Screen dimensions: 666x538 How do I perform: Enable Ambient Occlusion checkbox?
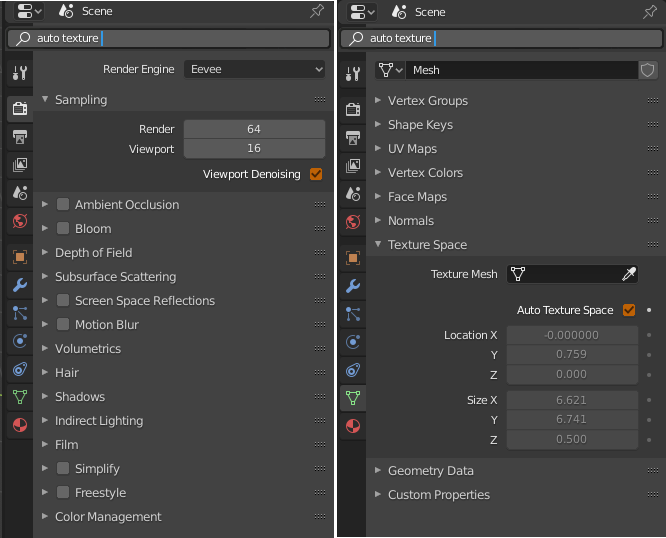pos(63,204)
